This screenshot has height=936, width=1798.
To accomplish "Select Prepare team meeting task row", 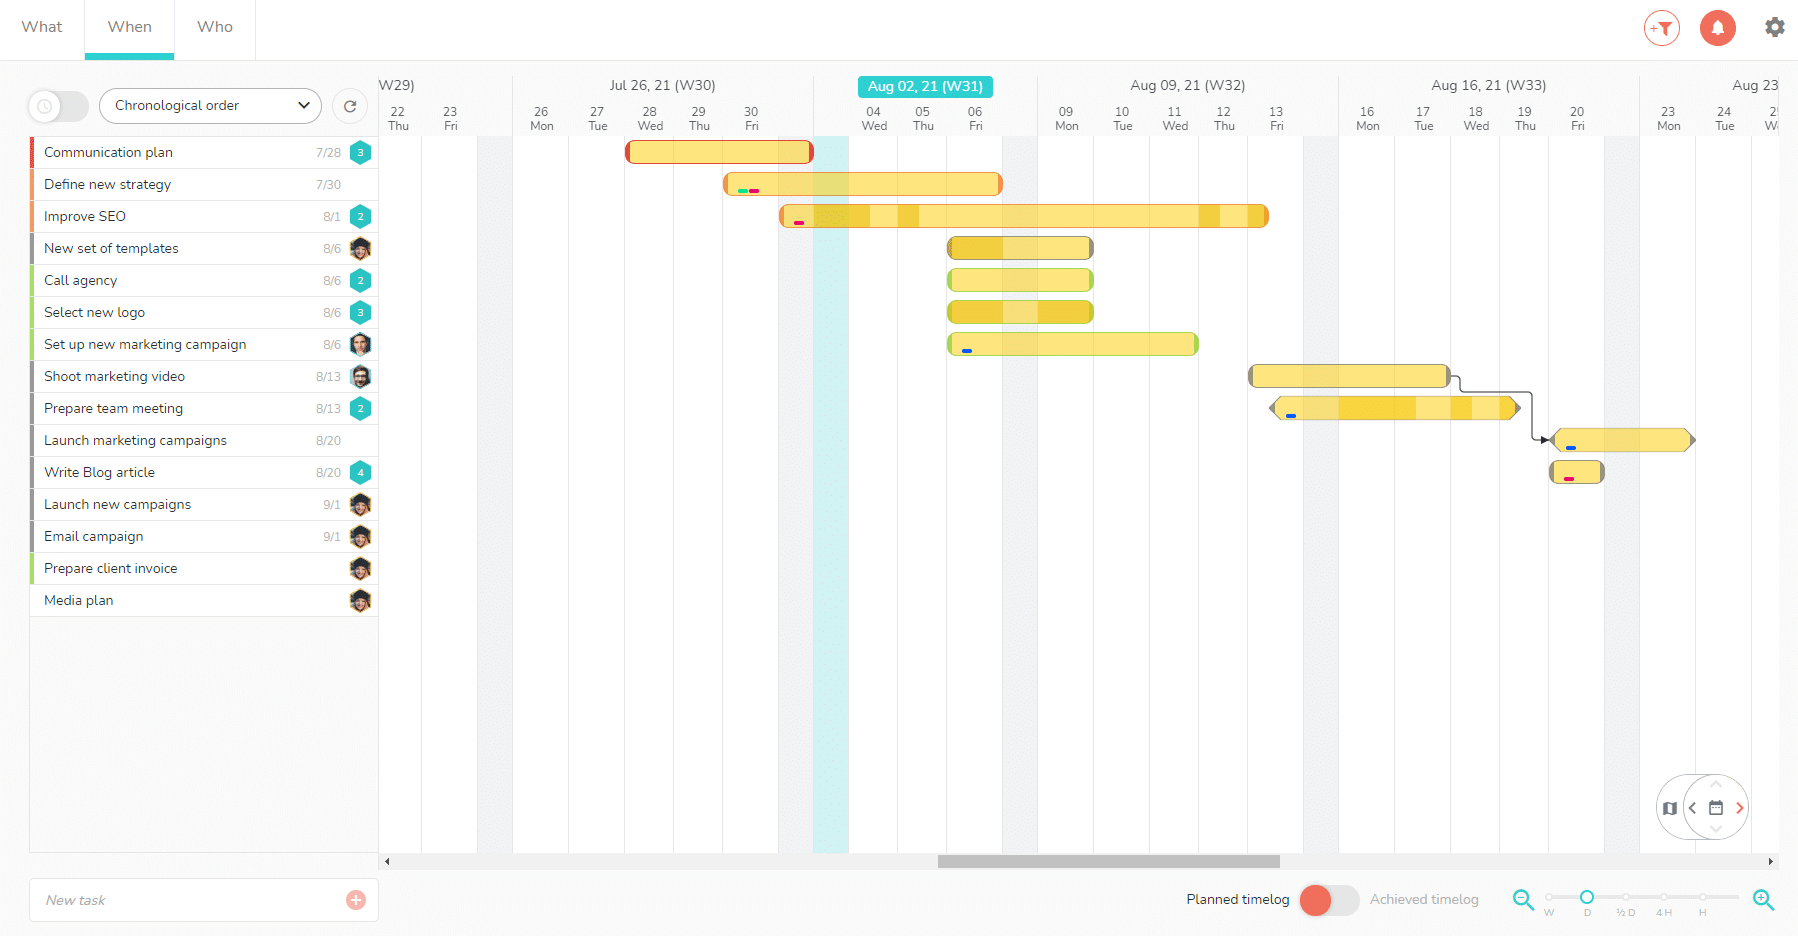I will 204,408.
